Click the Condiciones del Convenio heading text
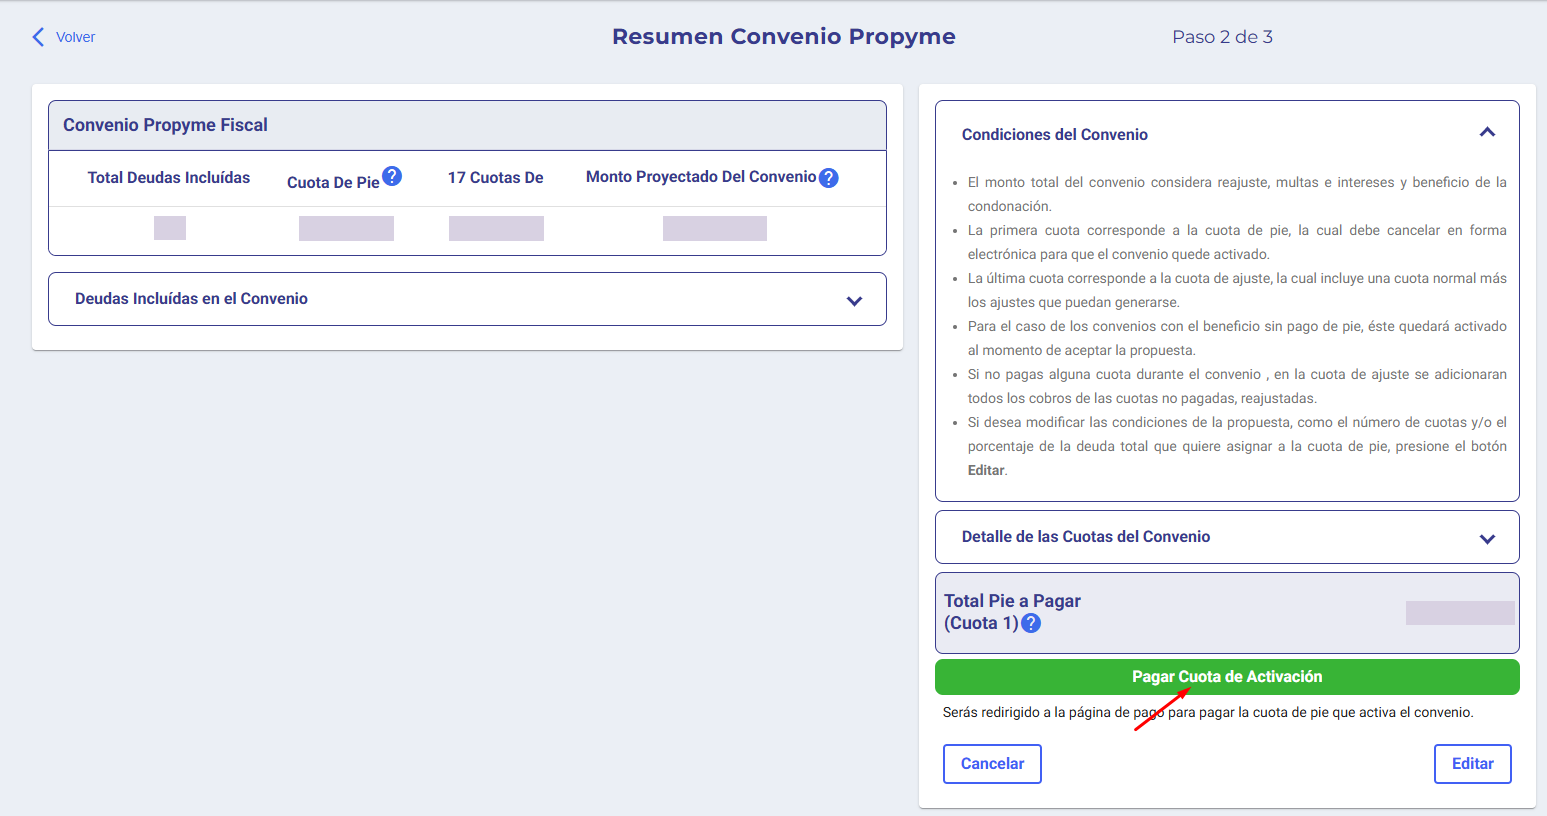1547x816 pixels. pyautogui.click(x=1055, y=134)
